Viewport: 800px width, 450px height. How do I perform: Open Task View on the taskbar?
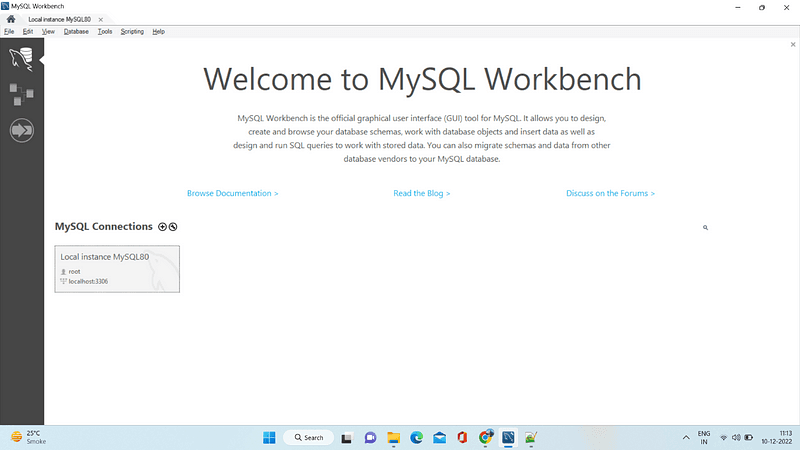click(346, 438)
